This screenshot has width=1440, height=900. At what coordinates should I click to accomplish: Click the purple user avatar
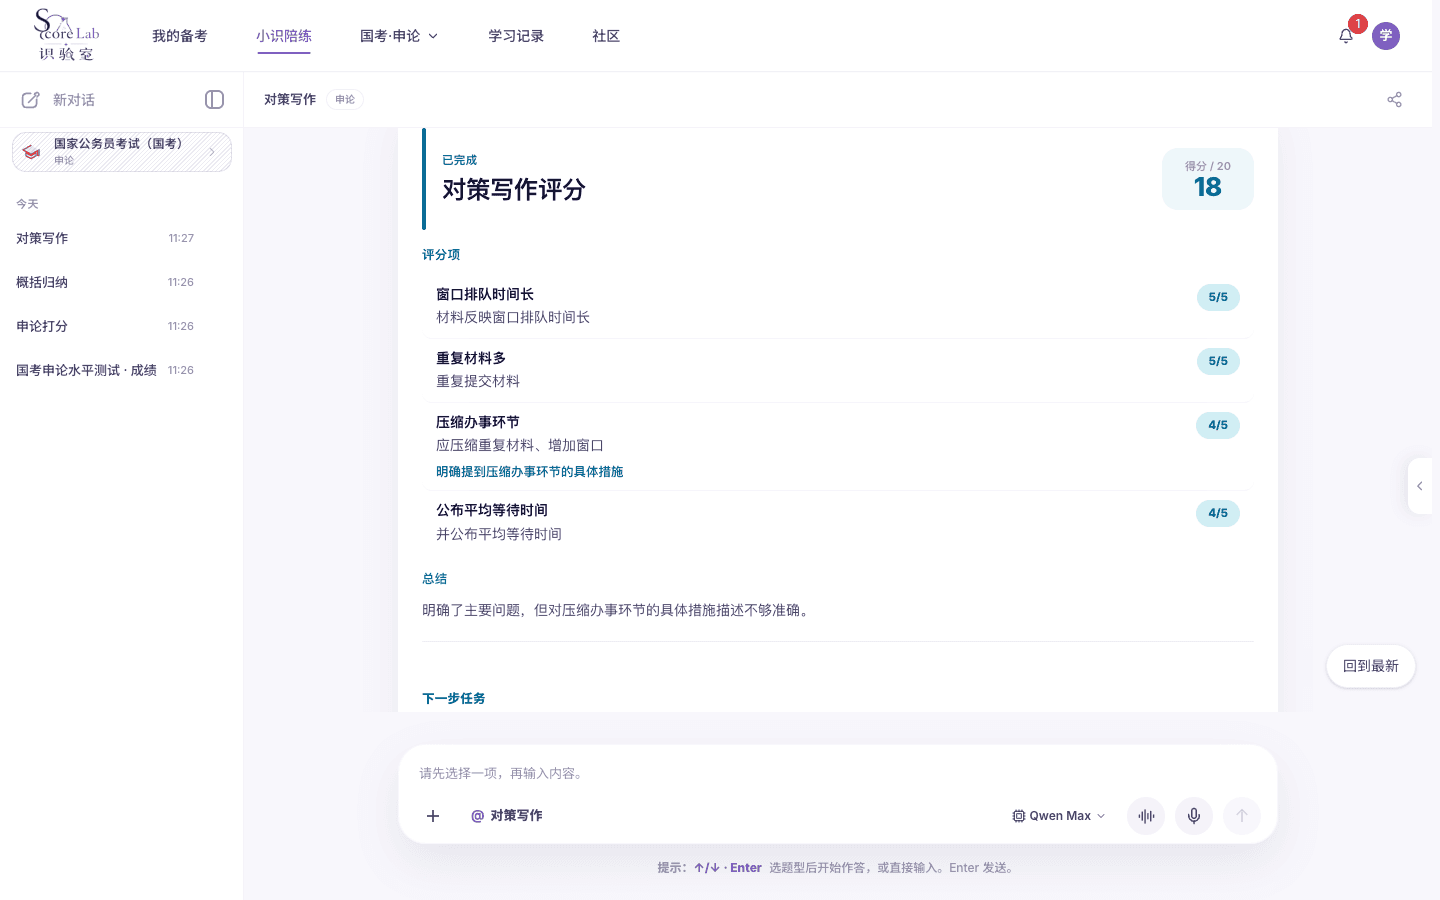[1386, 36]
